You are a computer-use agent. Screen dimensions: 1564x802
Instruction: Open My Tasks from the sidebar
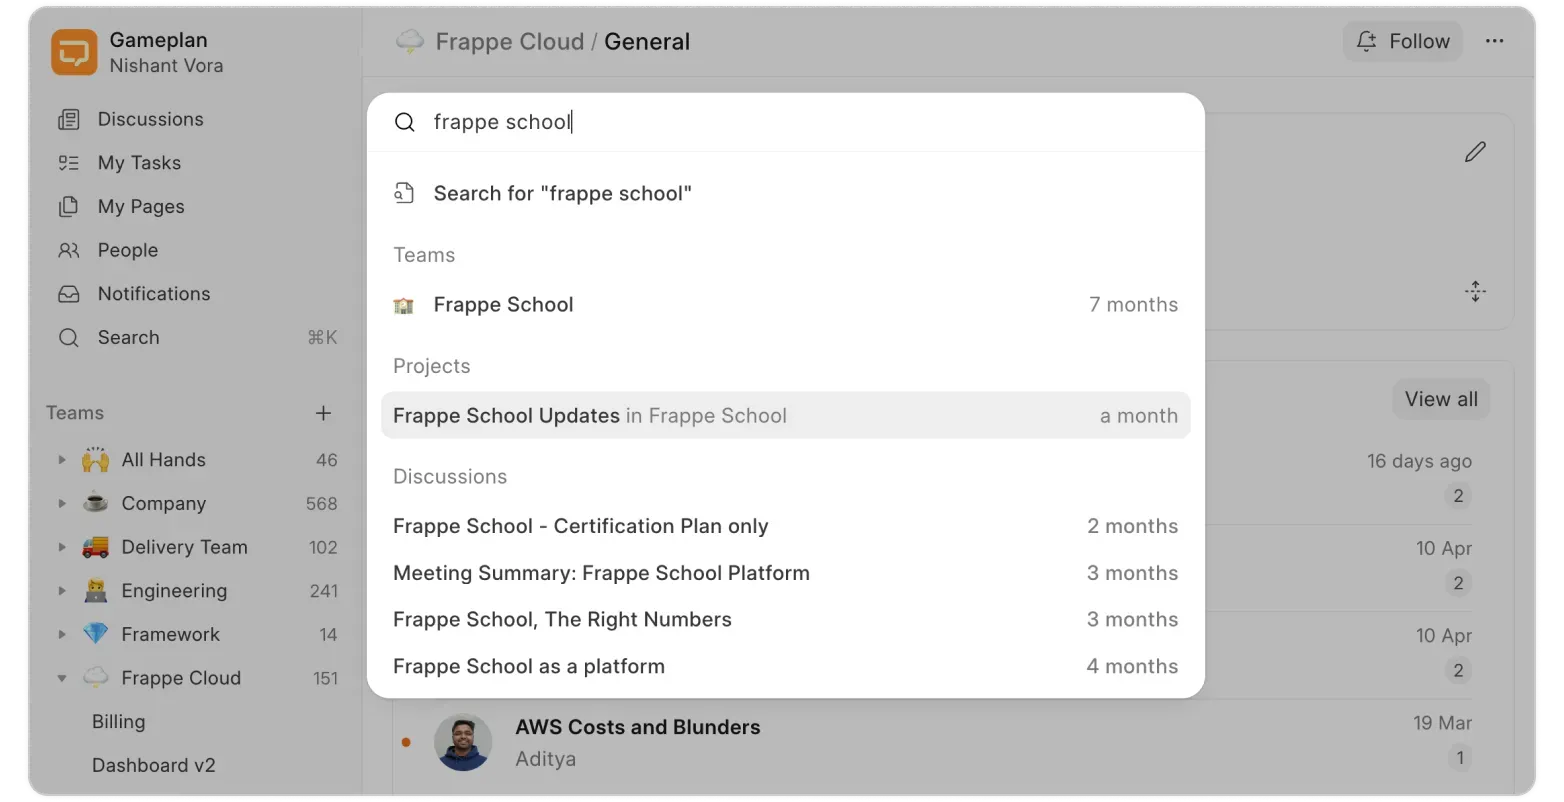[138, 162]
